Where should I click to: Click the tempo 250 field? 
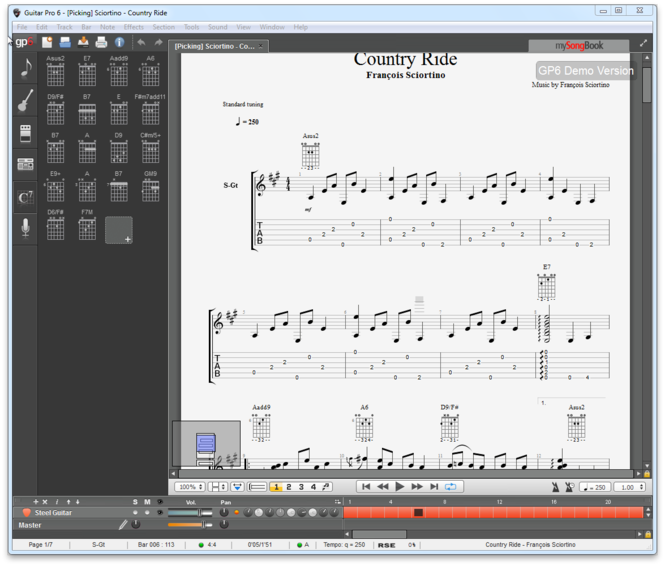coord(595,487)
